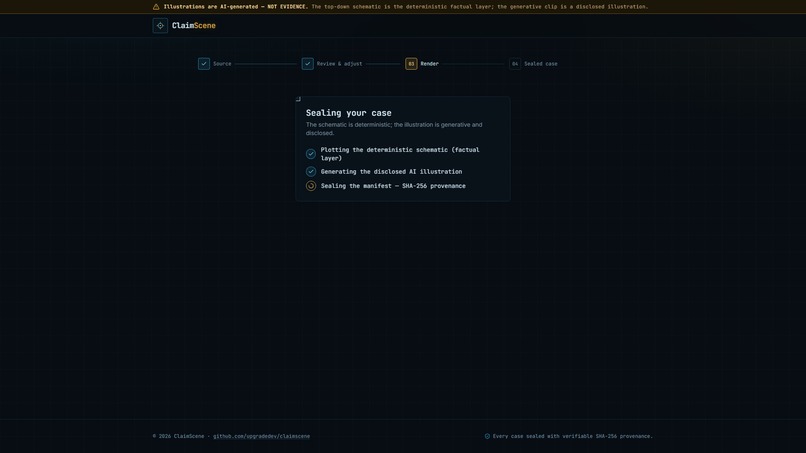Click the 04 Sealed case step badge
The width and height of the screenshot is (806, 453).
515,64
